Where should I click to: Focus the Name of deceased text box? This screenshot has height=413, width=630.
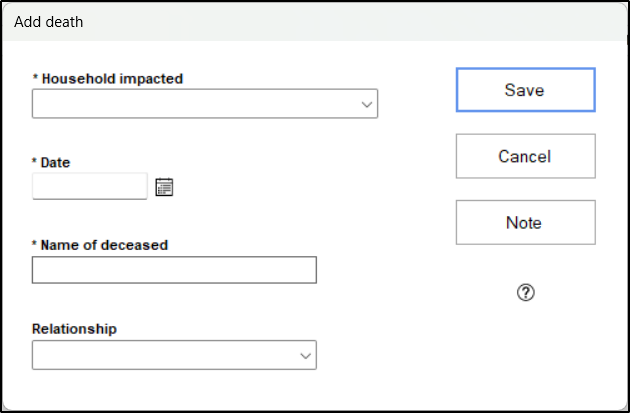(x=174, y=270)
